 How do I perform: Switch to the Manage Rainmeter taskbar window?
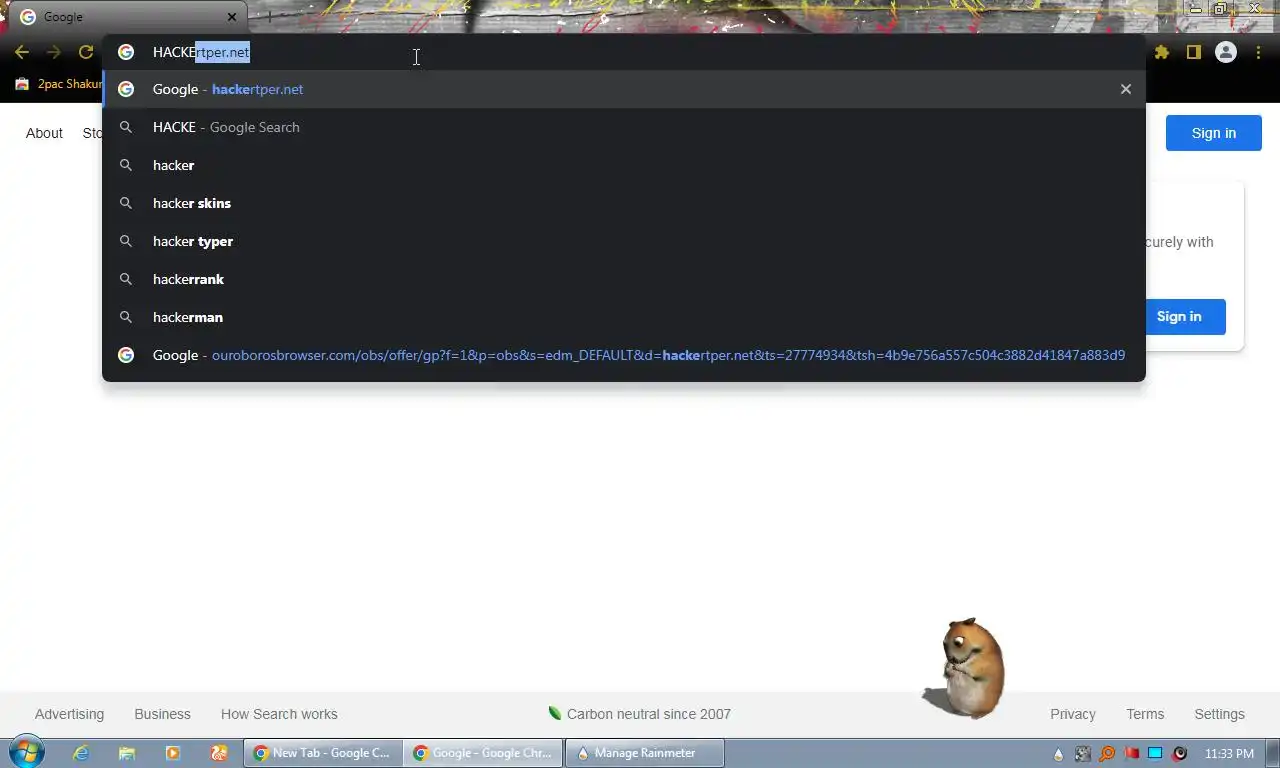coord(645,753)
